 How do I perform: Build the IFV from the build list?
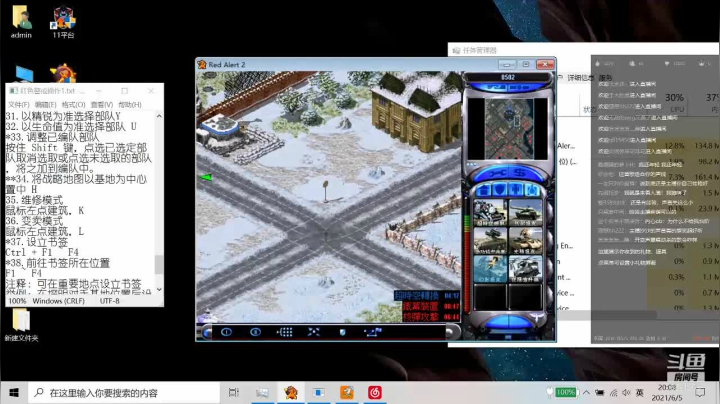[490, 241]
